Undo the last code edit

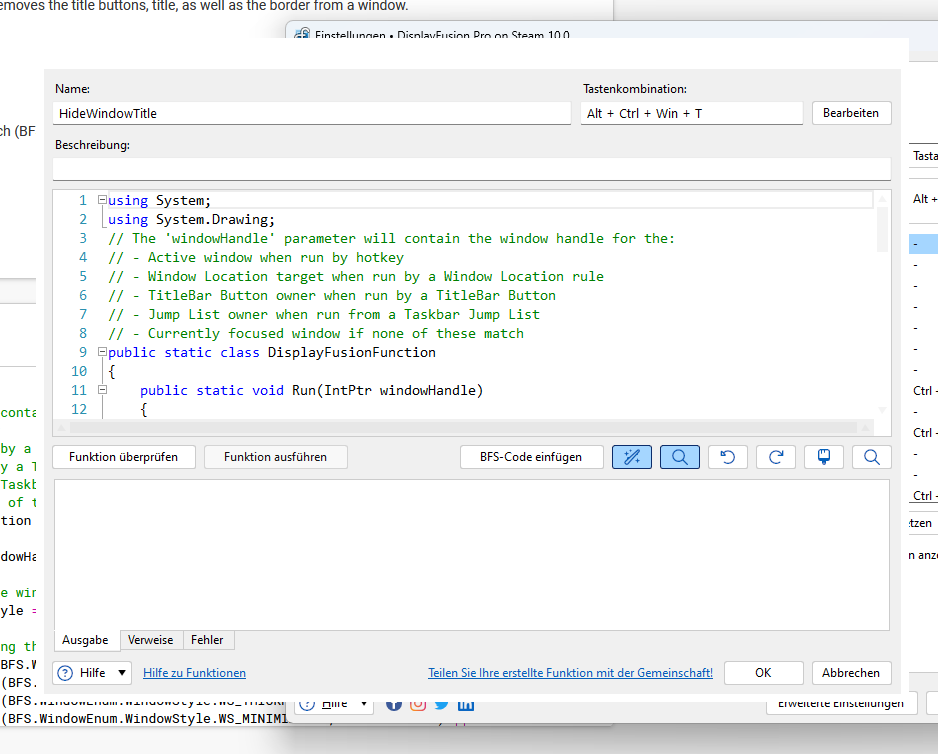tap(727, 457)
